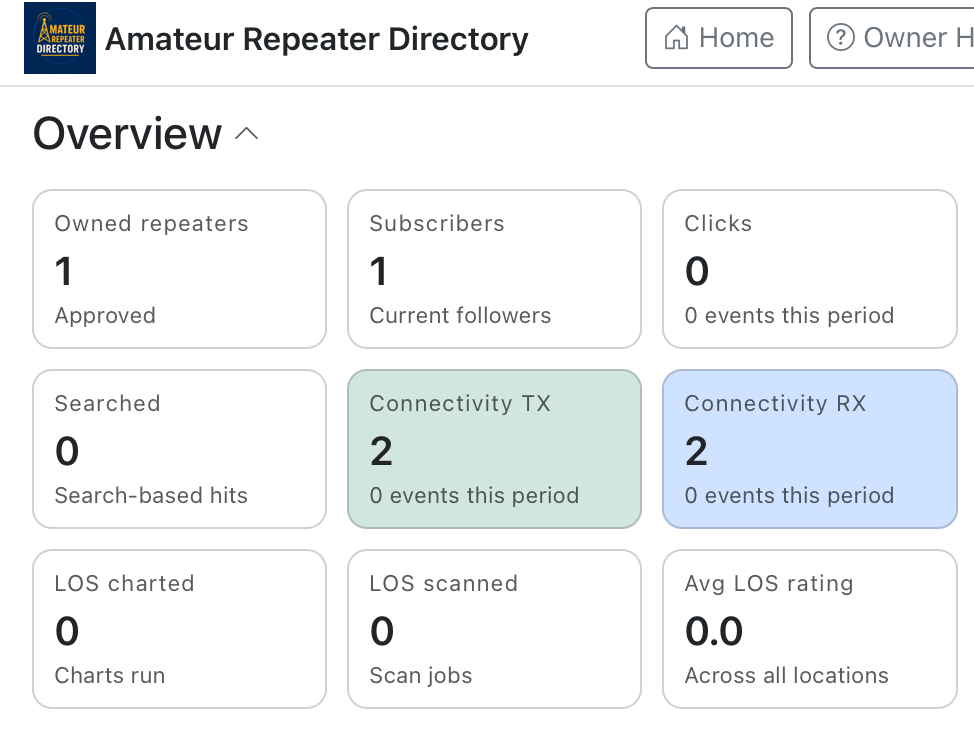Click the 'Search-based hits' caption text

click(x=151, y=496)
